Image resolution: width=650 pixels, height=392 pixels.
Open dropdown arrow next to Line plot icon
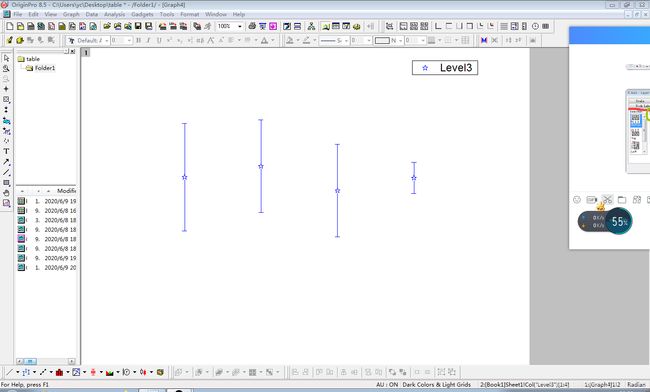(x=17, y=372)
